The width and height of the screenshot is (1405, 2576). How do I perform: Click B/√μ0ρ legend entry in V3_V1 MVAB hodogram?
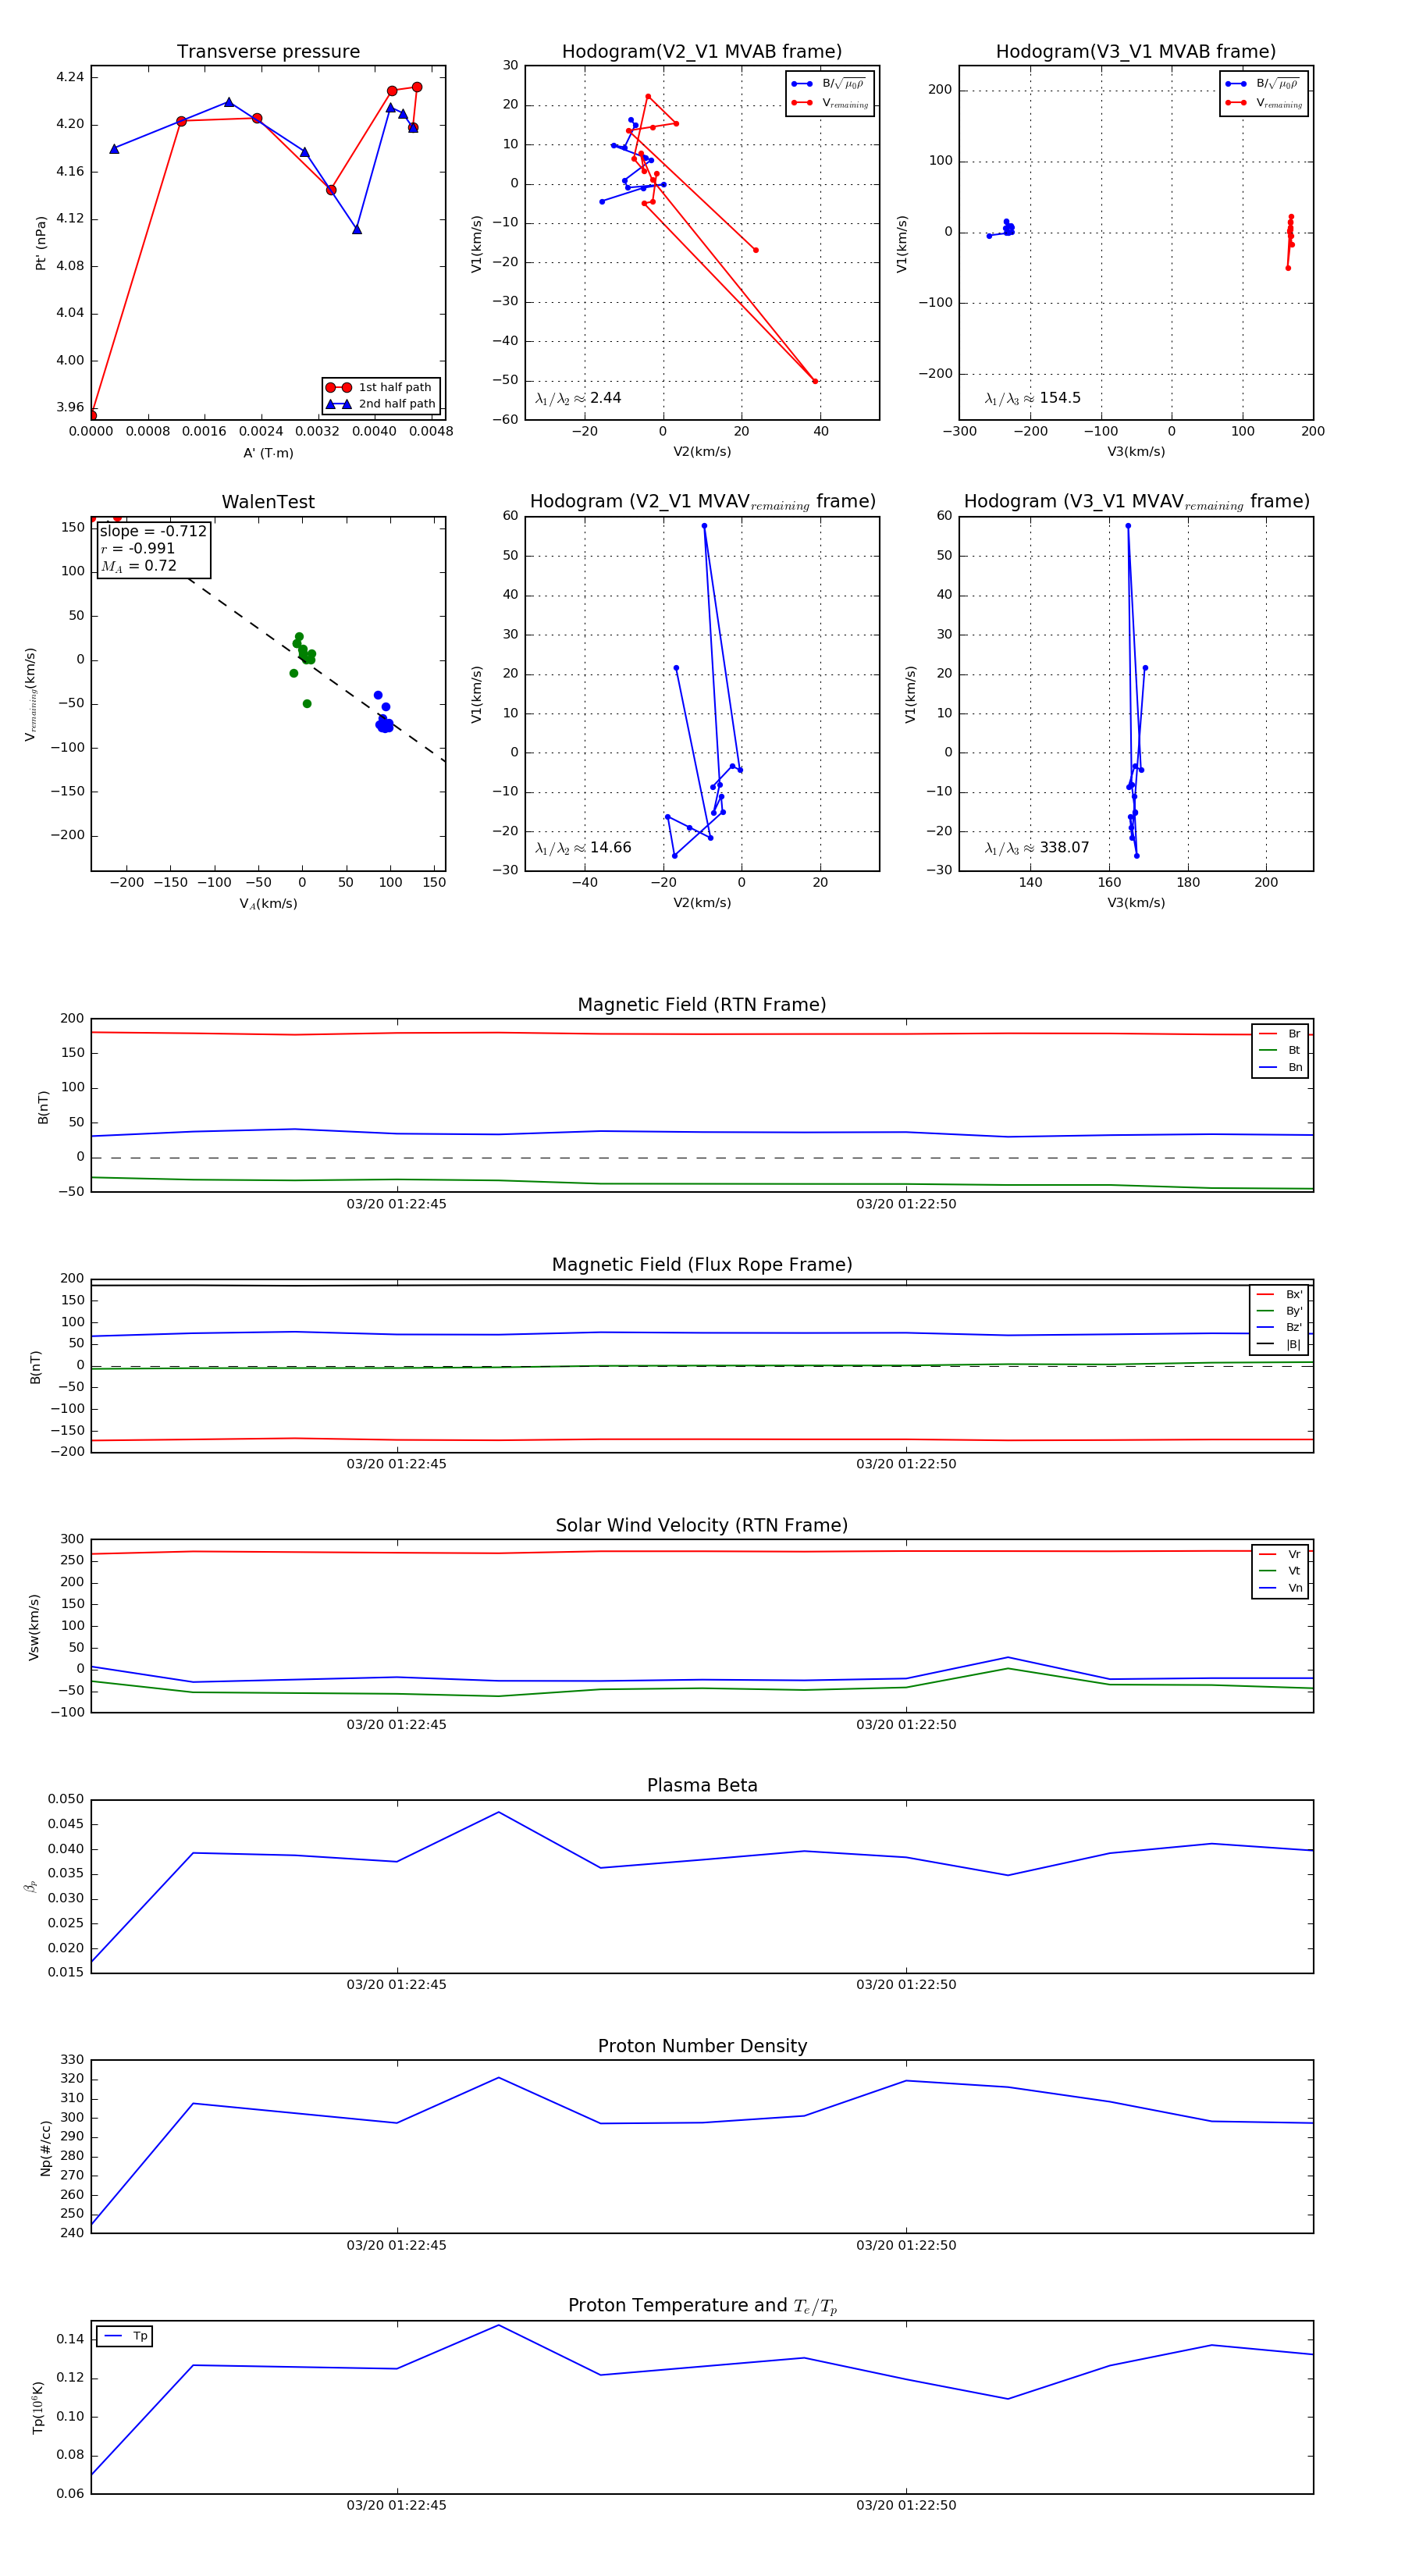(1263, 84)
